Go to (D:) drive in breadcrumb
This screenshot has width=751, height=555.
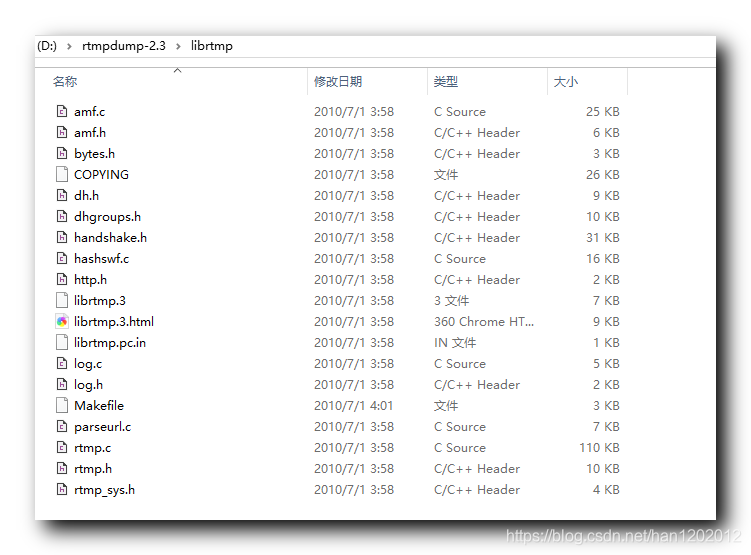(47, 46)
